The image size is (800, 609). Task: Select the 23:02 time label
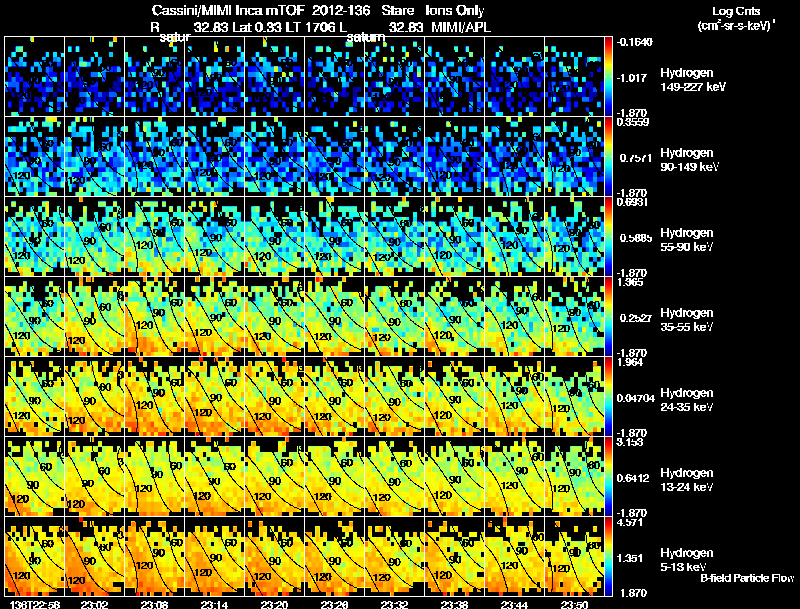click(x=94, y=605)
